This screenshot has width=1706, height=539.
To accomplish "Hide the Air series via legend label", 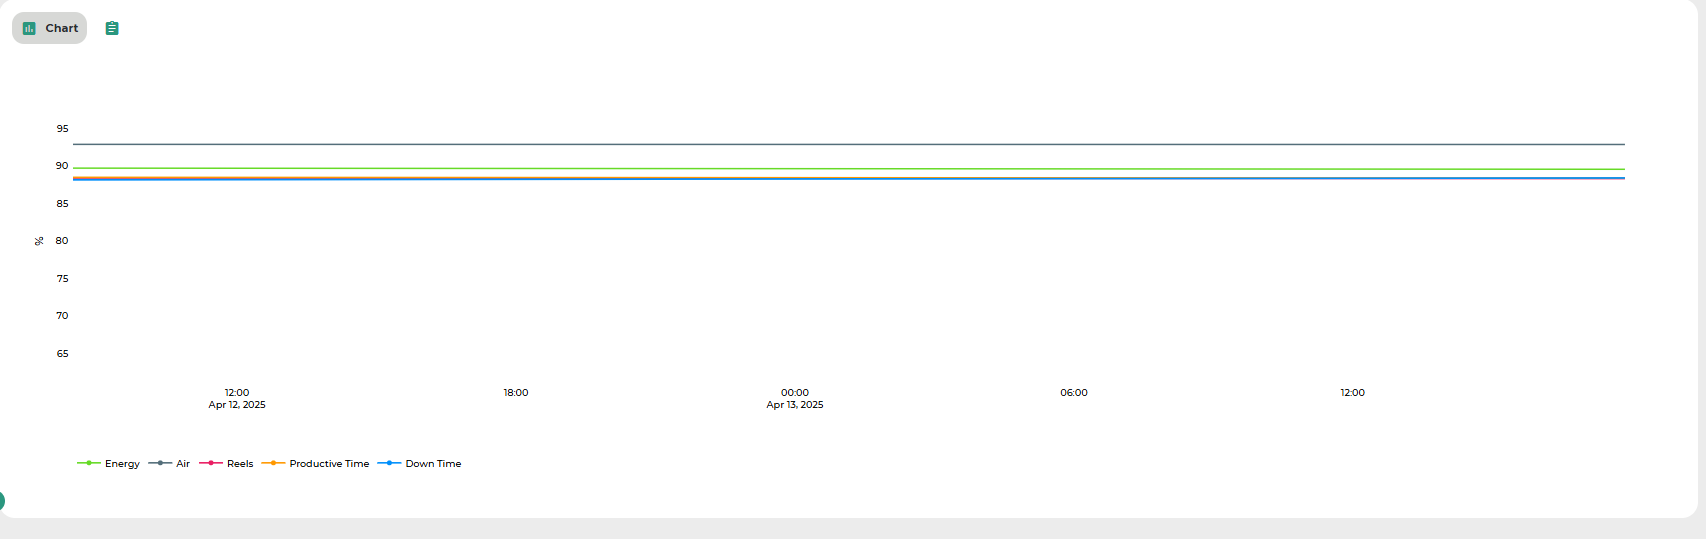I will pyautogui.click(x=183, y=464).
